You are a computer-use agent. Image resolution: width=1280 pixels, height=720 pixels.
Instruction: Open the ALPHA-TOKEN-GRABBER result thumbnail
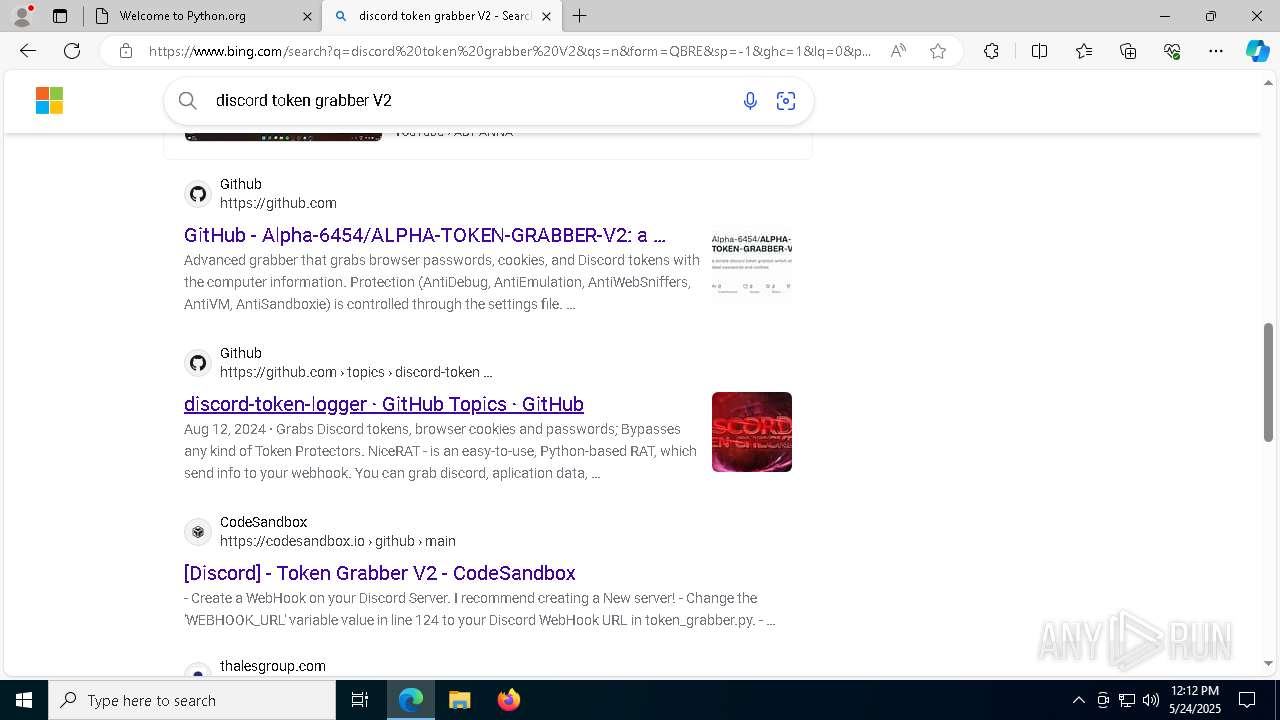[752, 264]
